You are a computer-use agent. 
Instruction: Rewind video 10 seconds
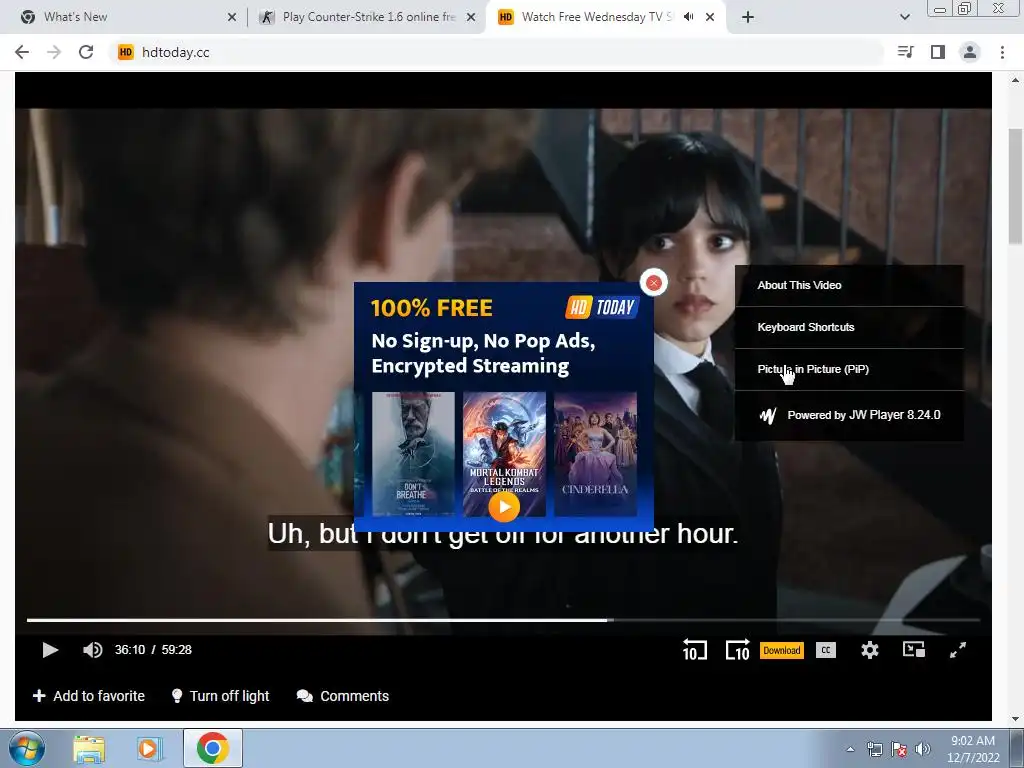tap(694, 650)
